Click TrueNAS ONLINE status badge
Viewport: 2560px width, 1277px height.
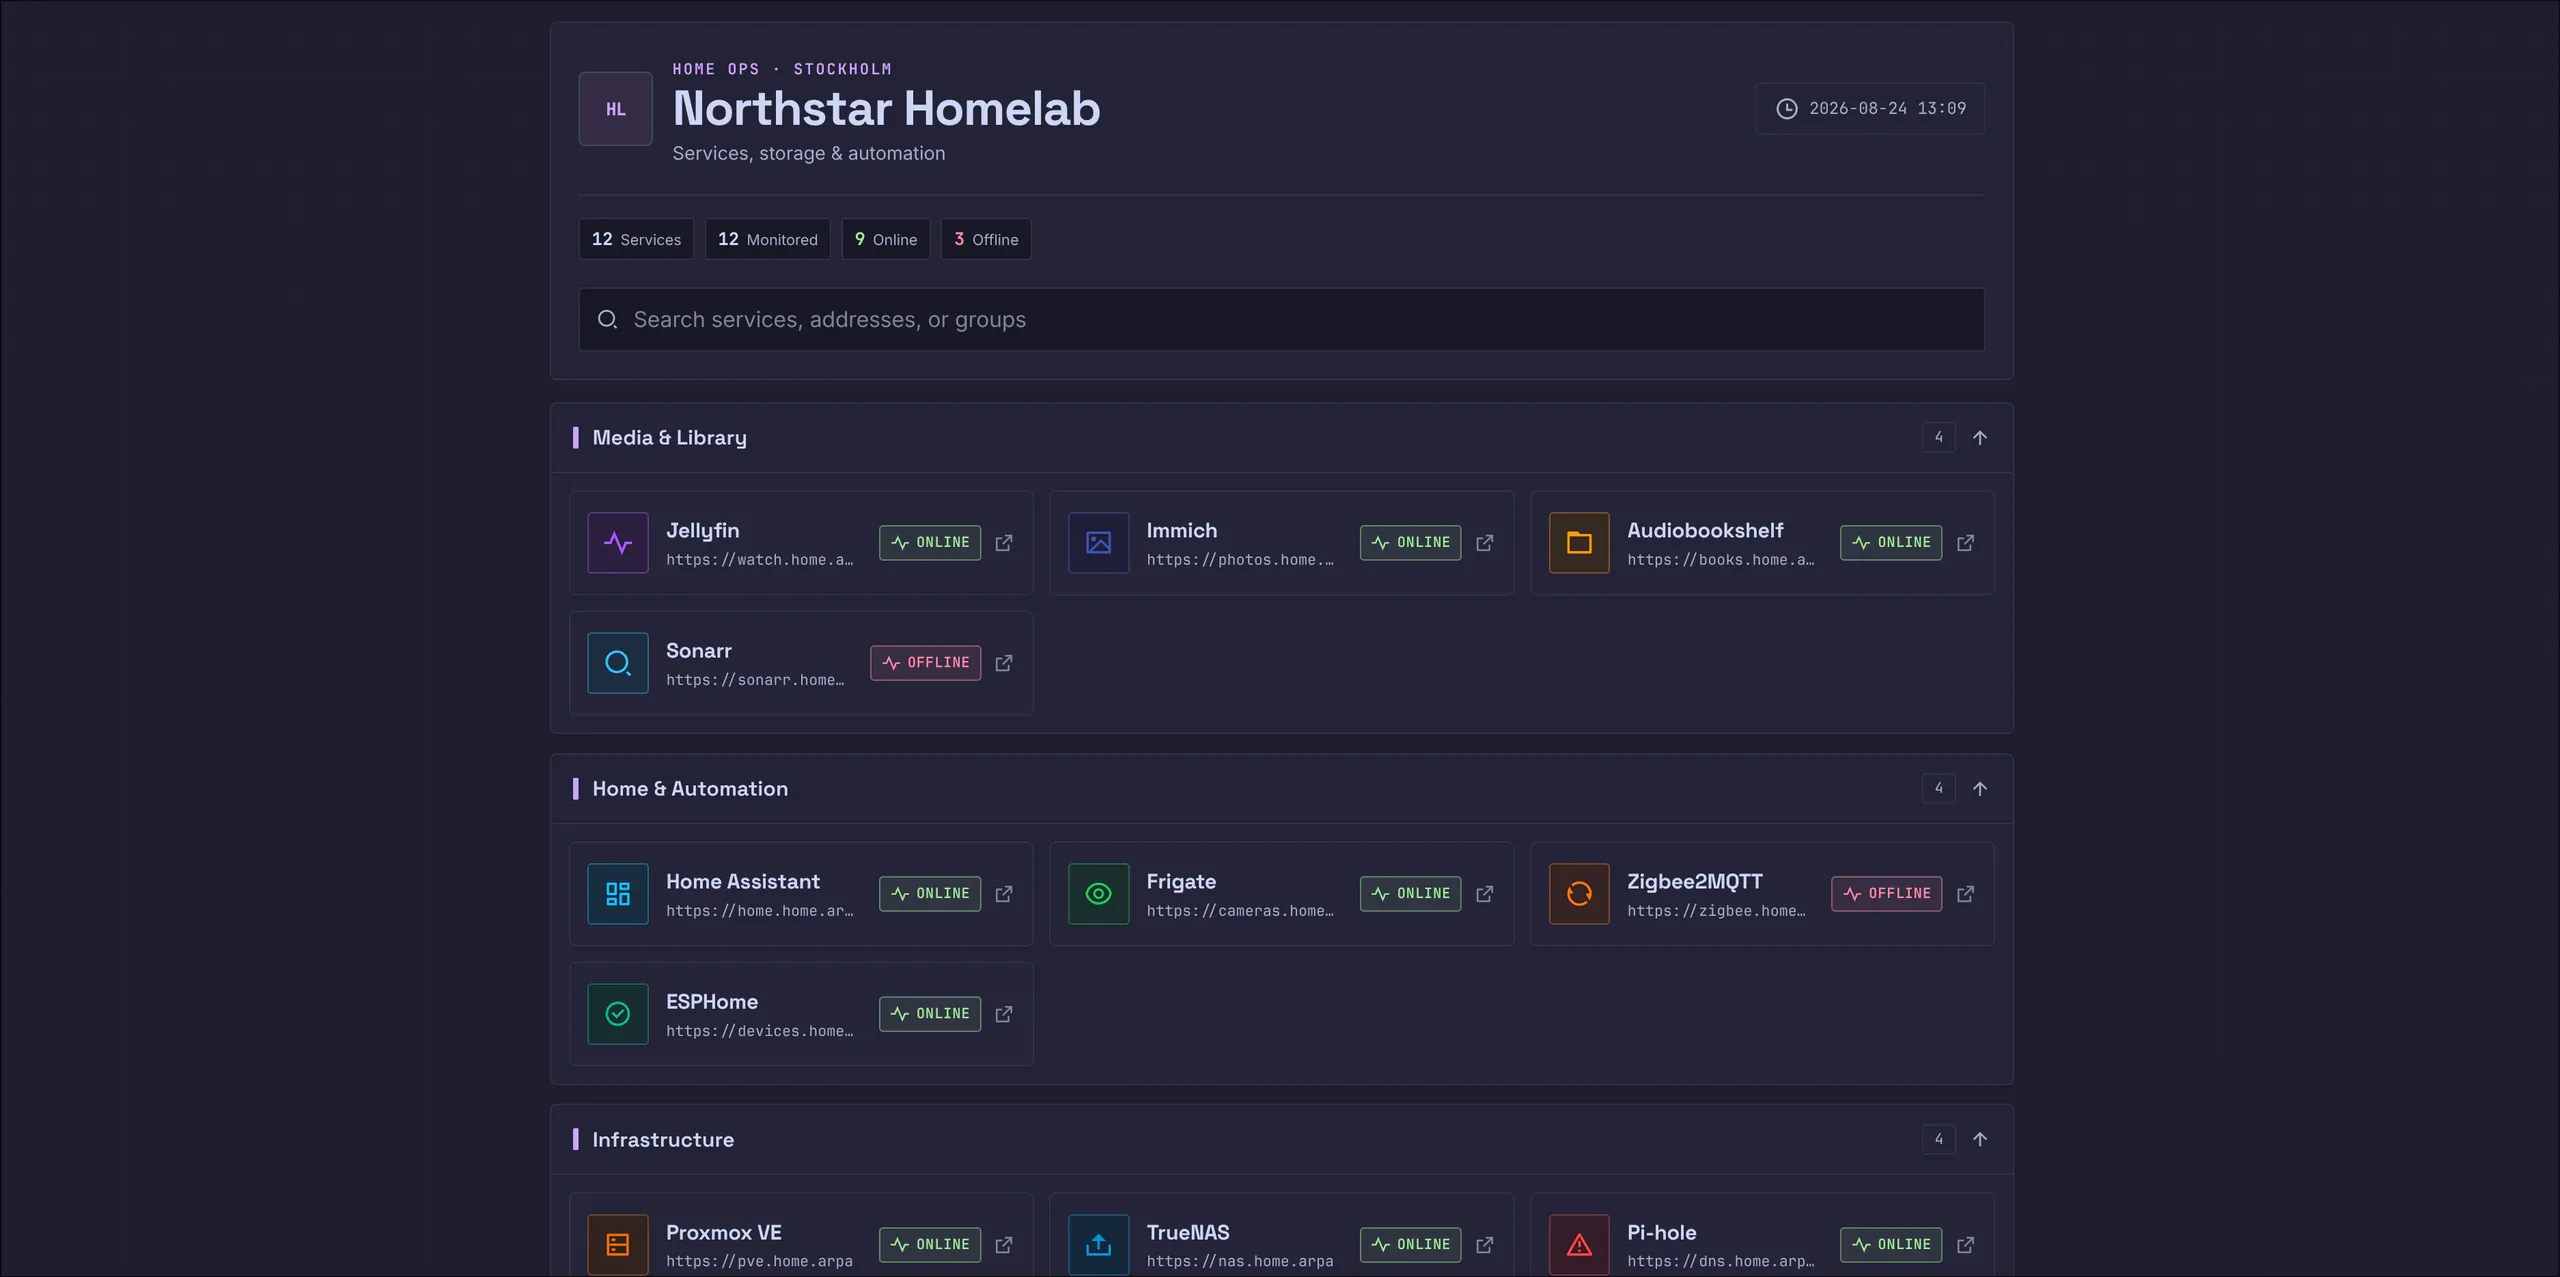click(1411, 1245)
